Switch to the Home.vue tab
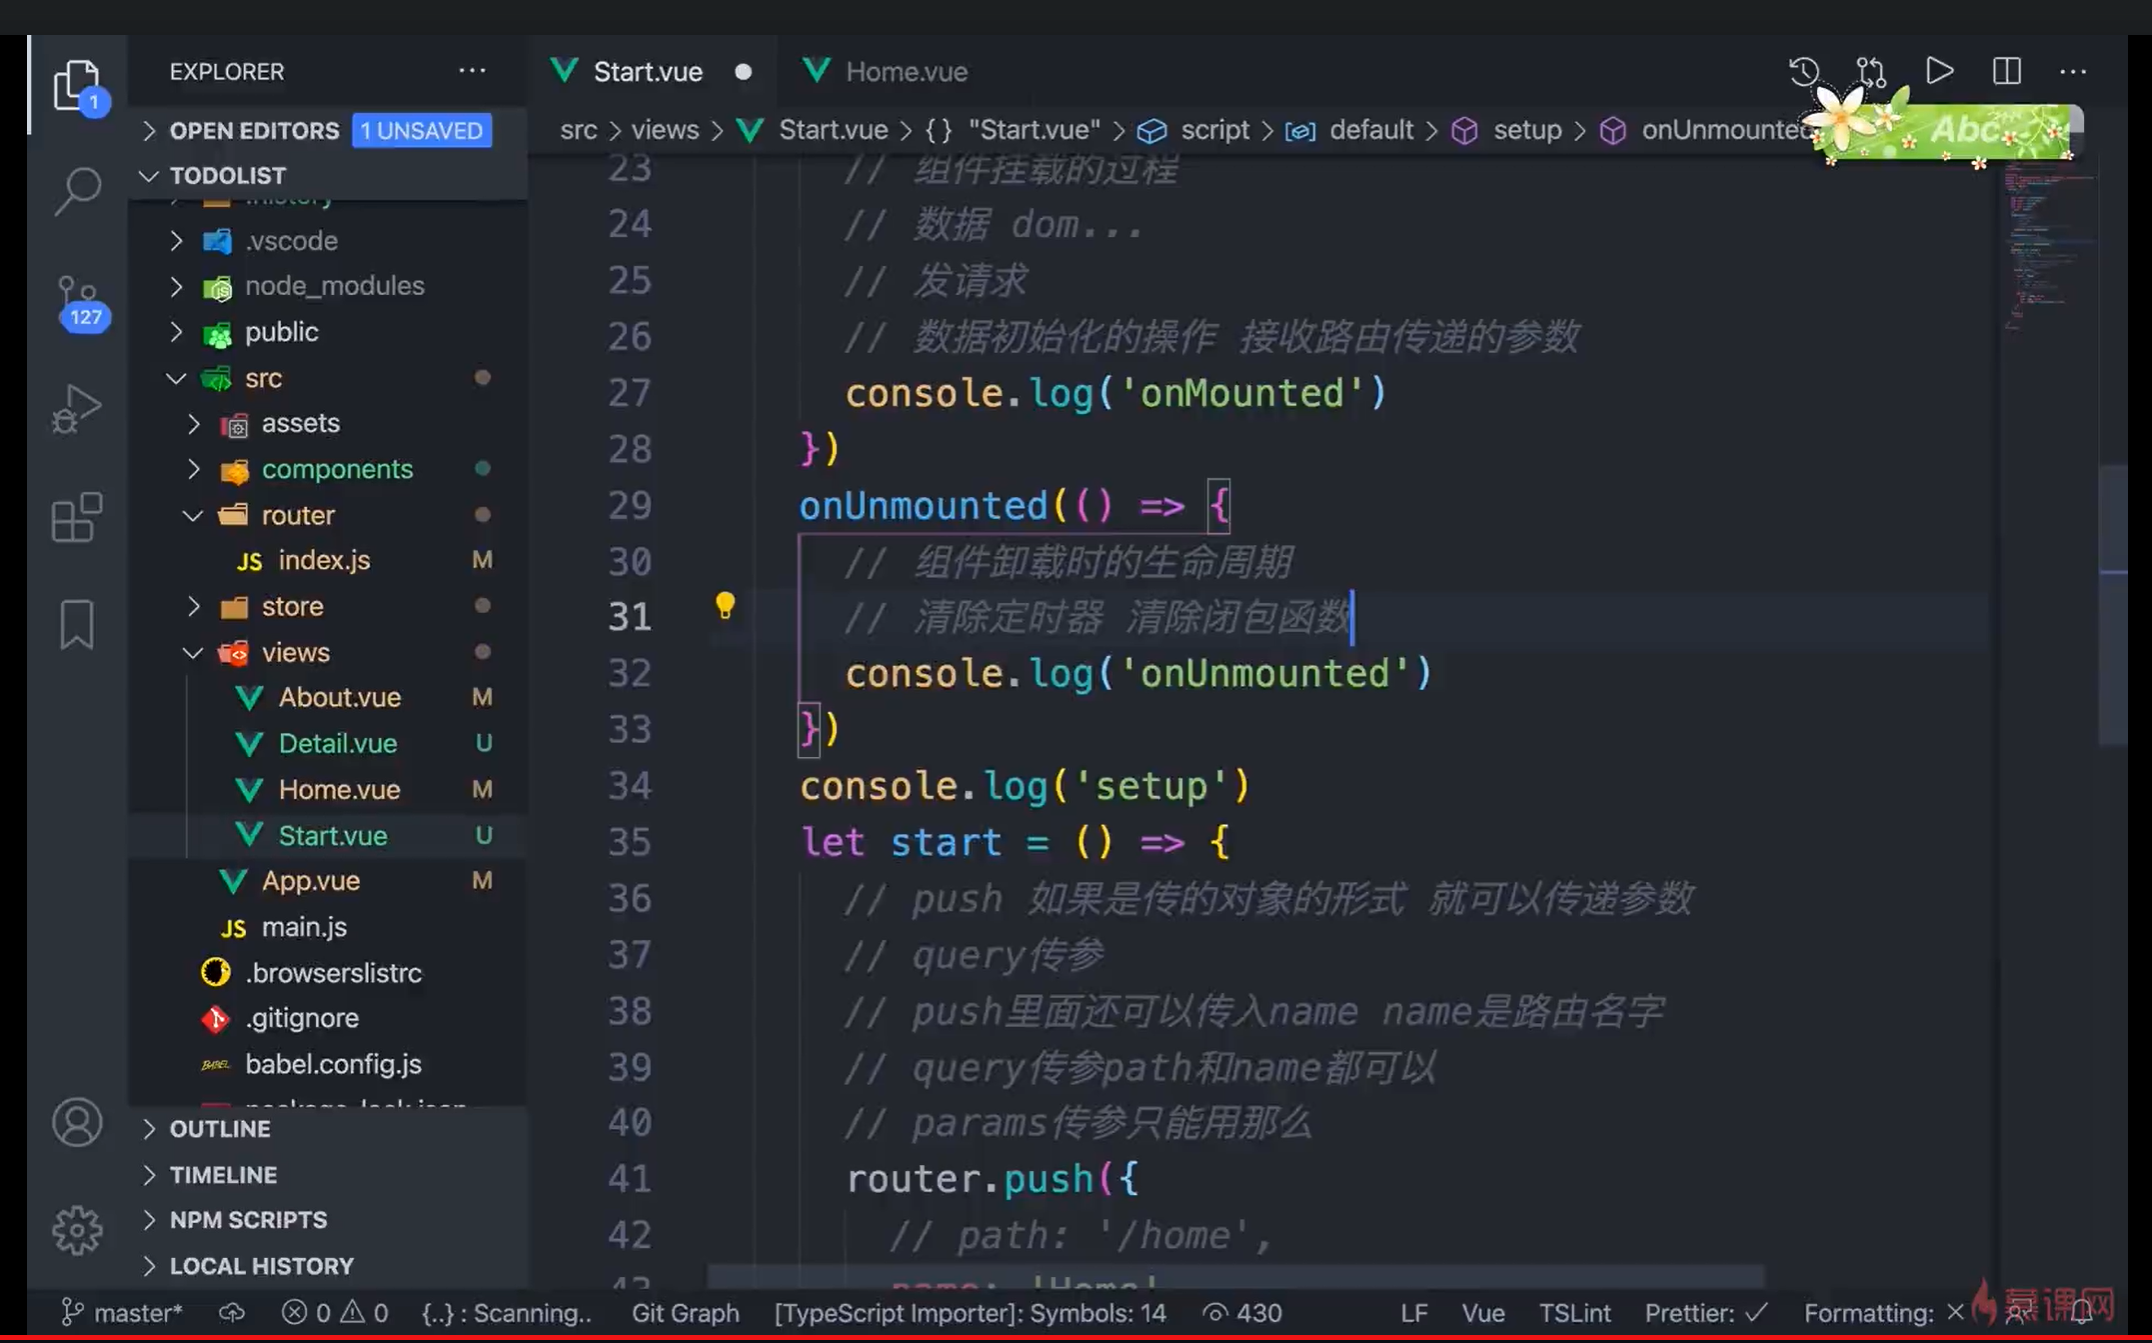Viewport: 2152px width, 1343px height. point(904,72)
